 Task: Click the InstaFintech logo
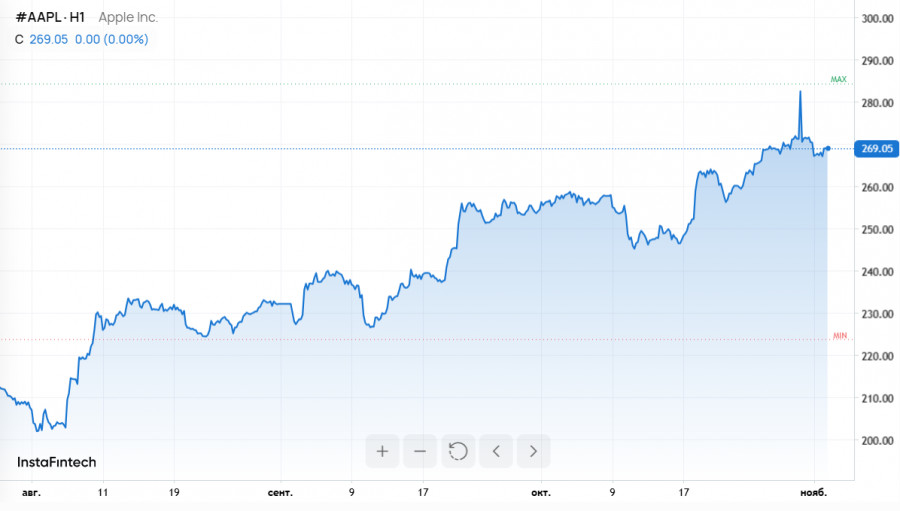coord(57,462)
